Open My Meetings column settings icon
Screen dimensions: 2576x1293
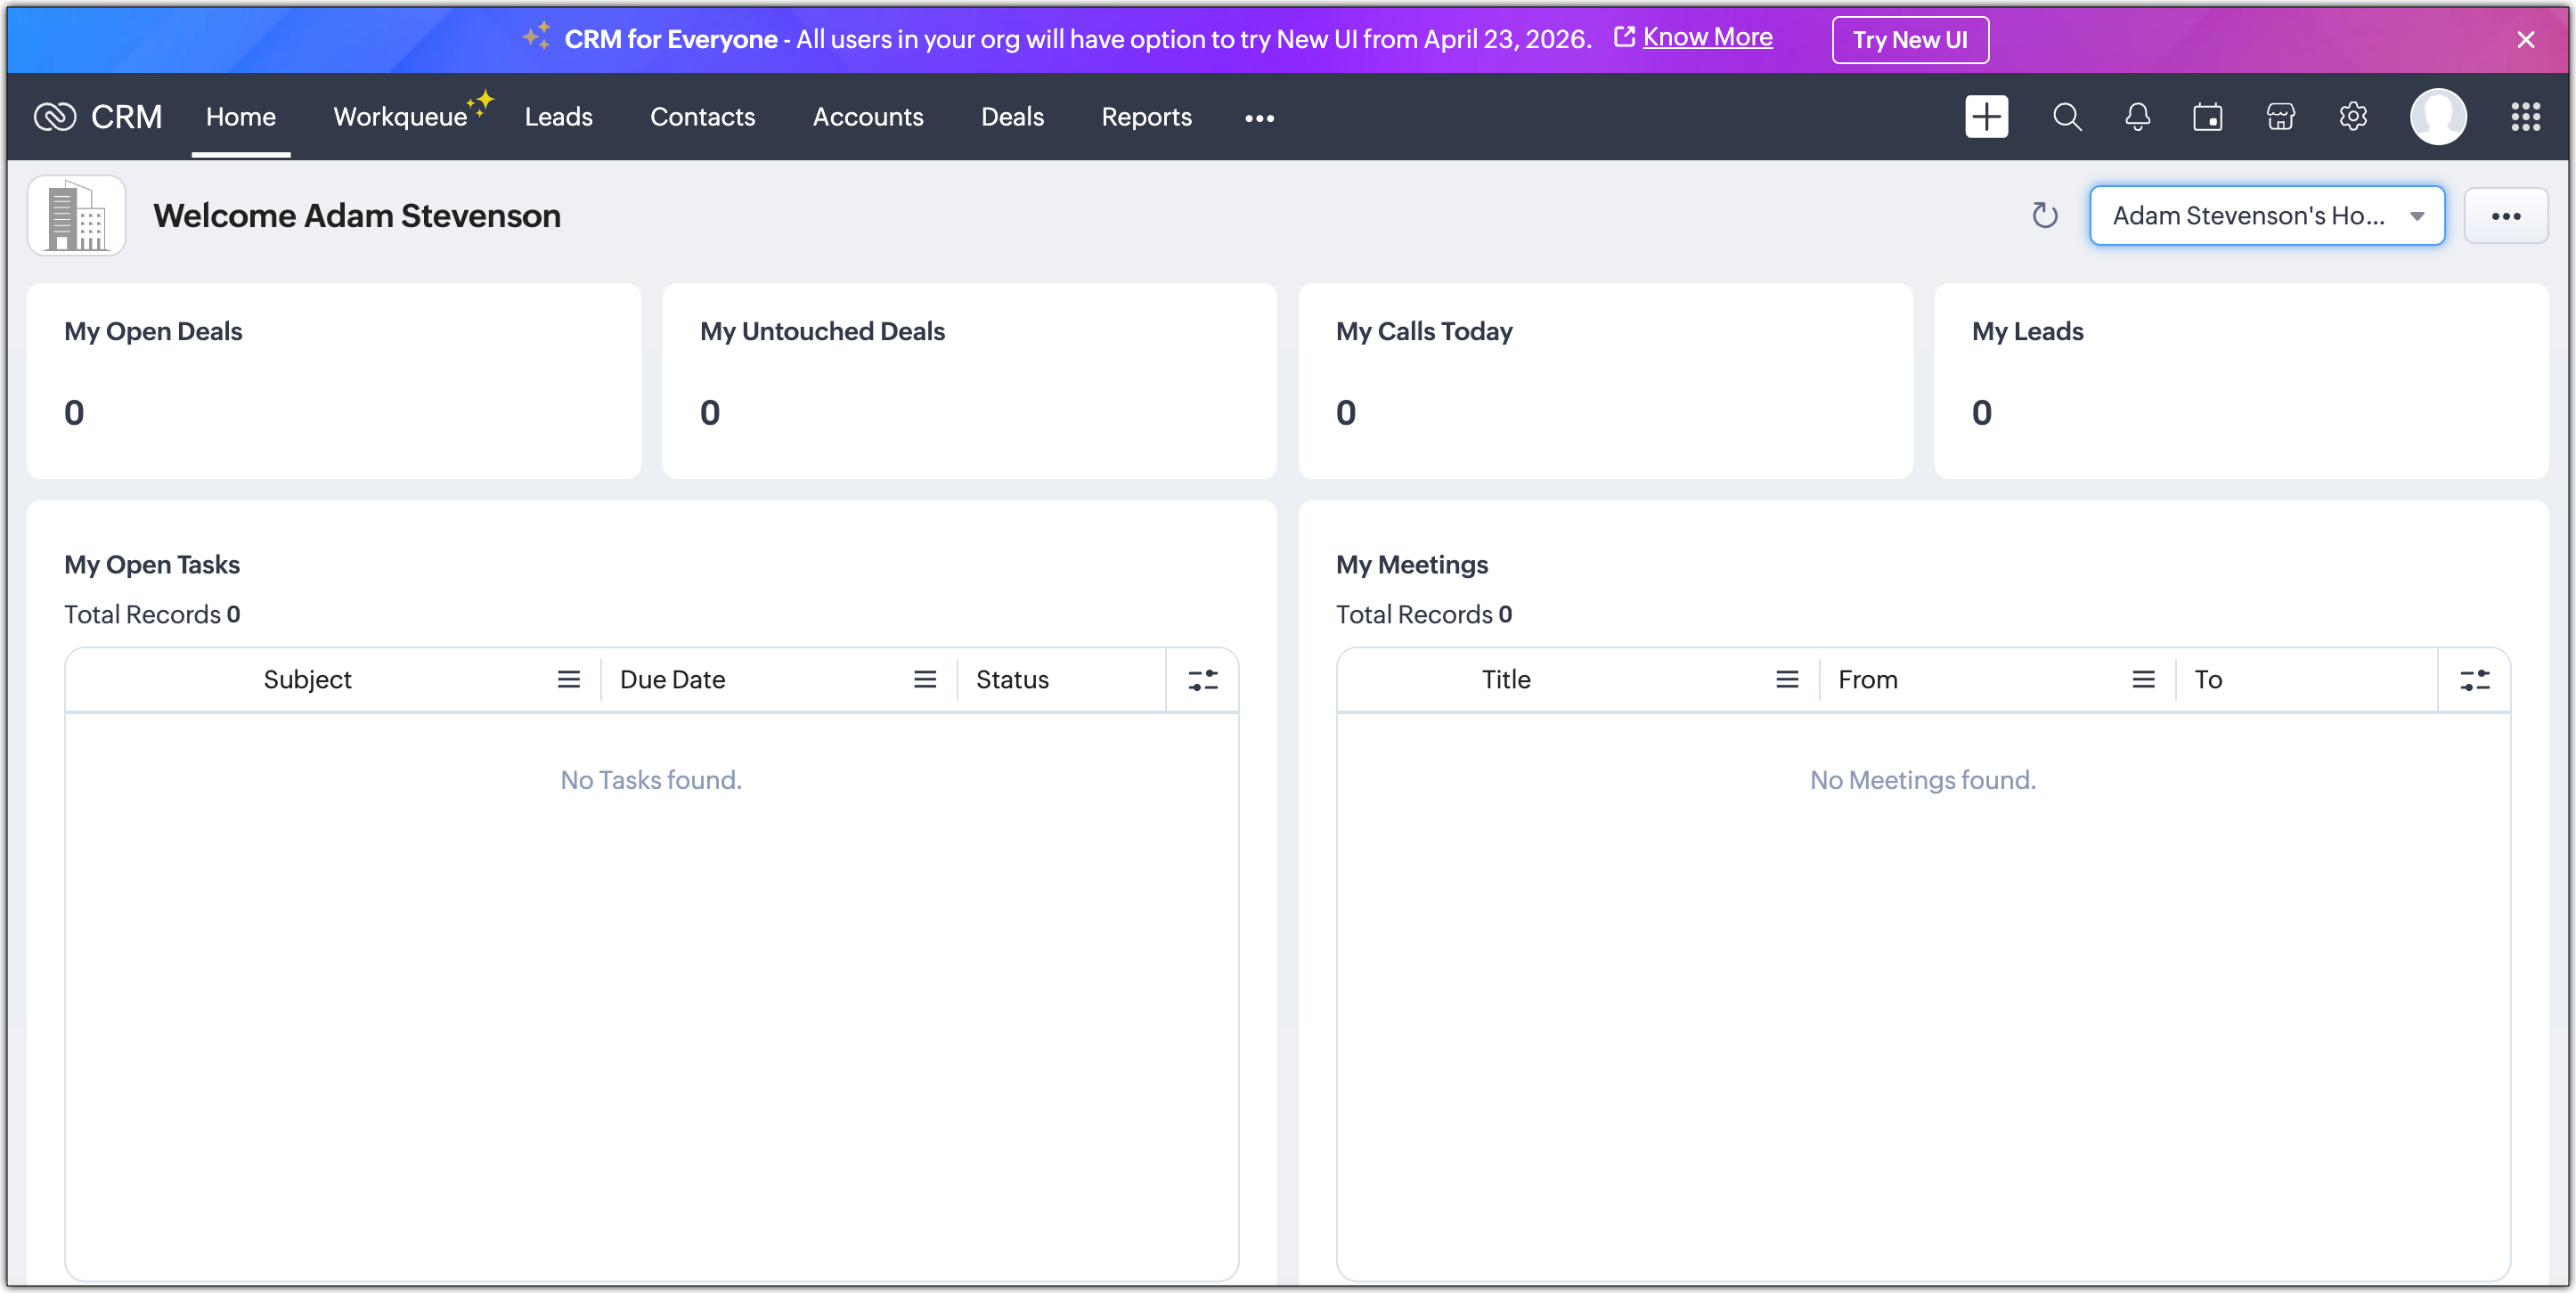coord(2474,680)
